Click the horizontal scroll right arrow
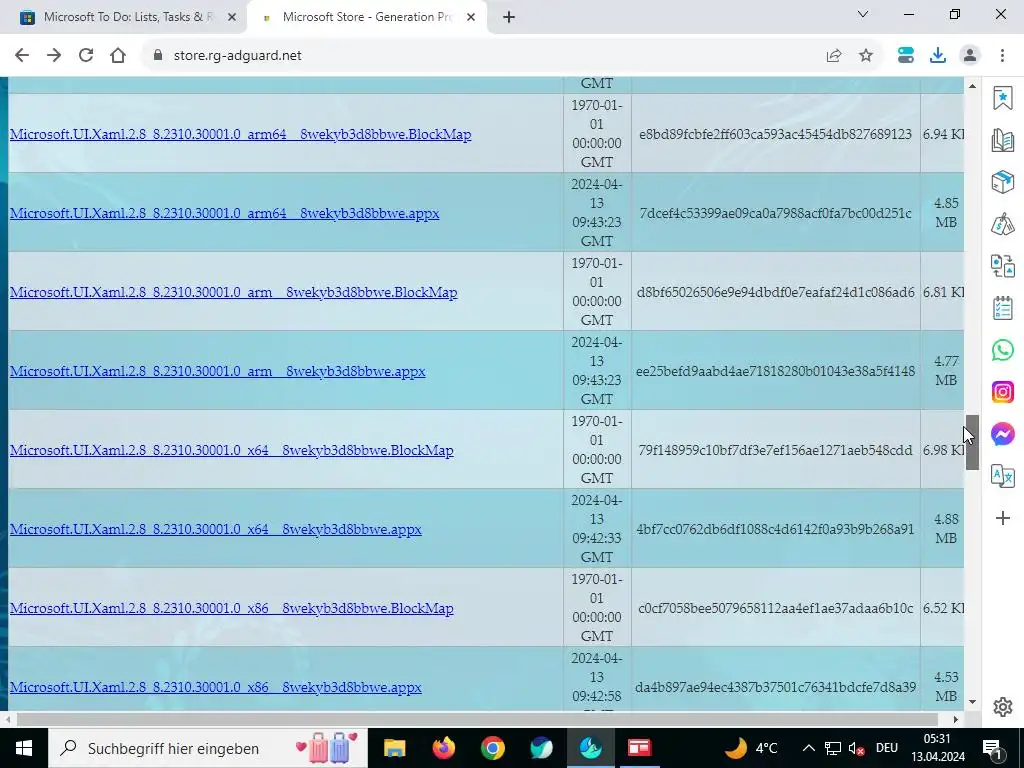1024x768 pixels. click(x=955, y=720)
